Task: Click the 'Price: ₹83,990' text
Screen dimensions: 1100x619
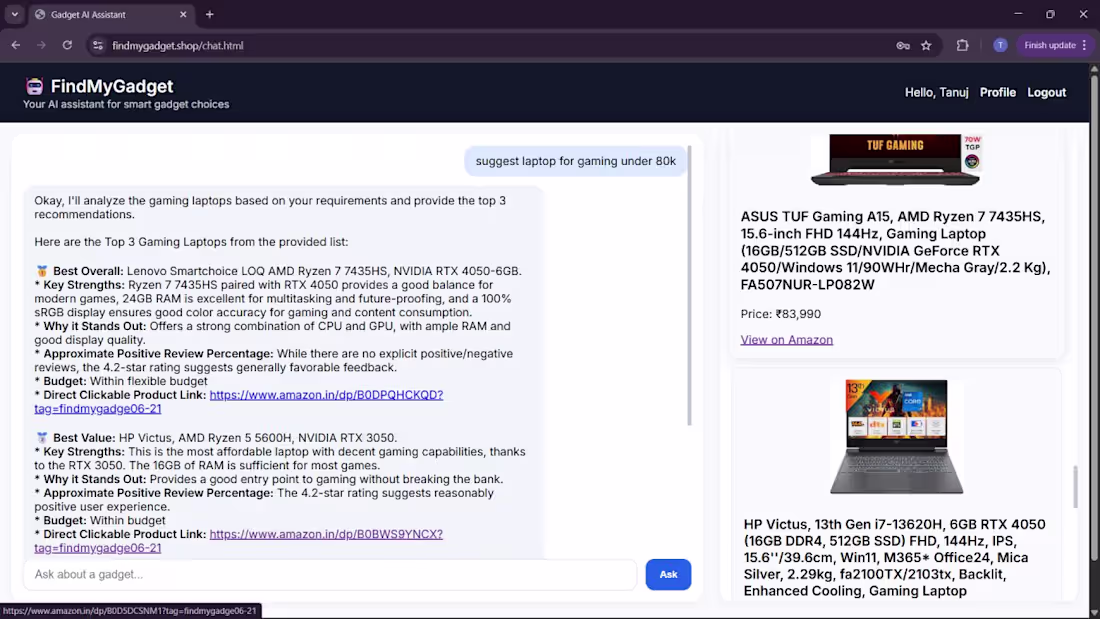Action: (781, 314)
